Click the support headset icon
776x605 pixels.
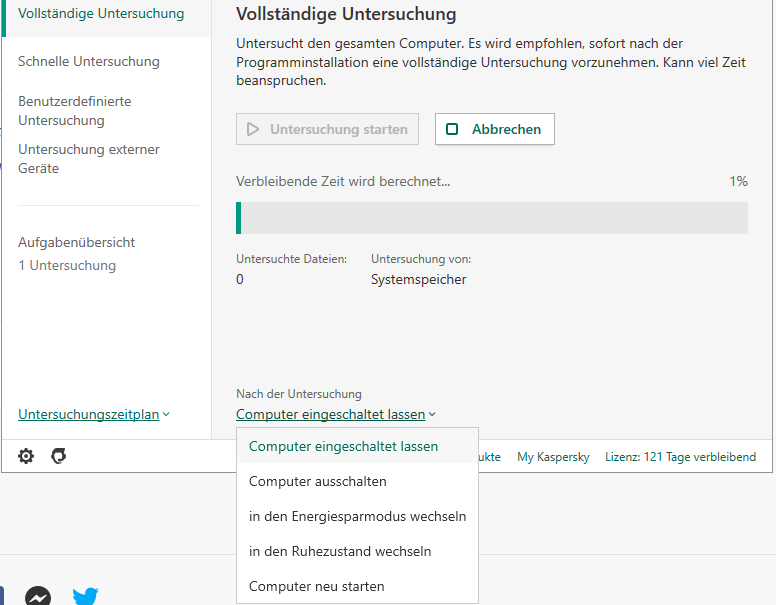pyautogui.click(x=59, y=456)
